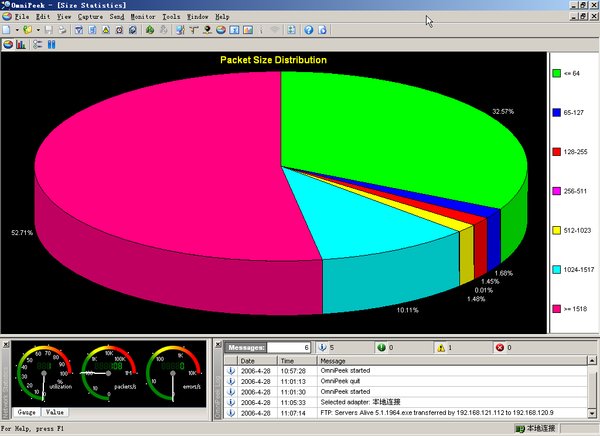Screen dimensions: 600x436
Task: Sort log by the Message column header
Action: [452, 361]
